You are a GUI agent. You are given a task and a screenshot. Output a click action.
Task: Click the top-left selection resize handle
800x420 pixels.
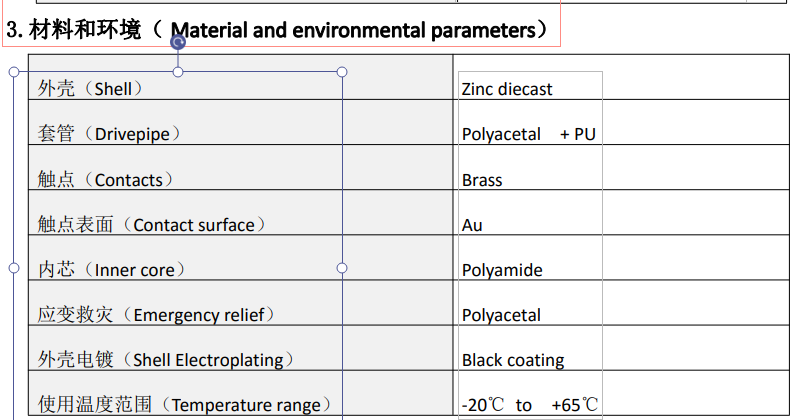pos(13,72)
